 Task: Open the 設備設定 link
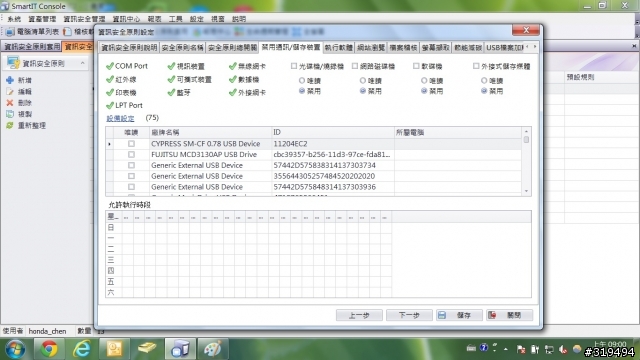pos(120,118)
